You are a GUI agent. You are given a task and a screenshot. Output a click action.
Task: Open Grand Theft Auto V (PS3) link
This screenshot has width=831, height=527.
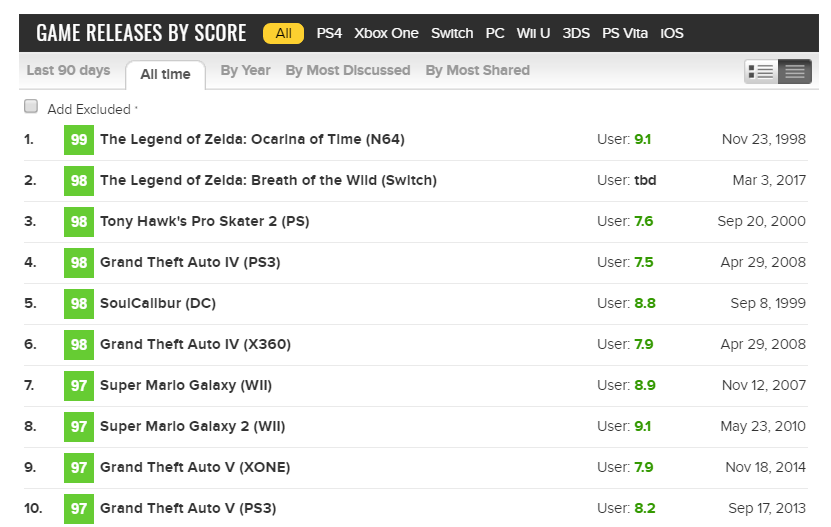click(x=188, y=508)
